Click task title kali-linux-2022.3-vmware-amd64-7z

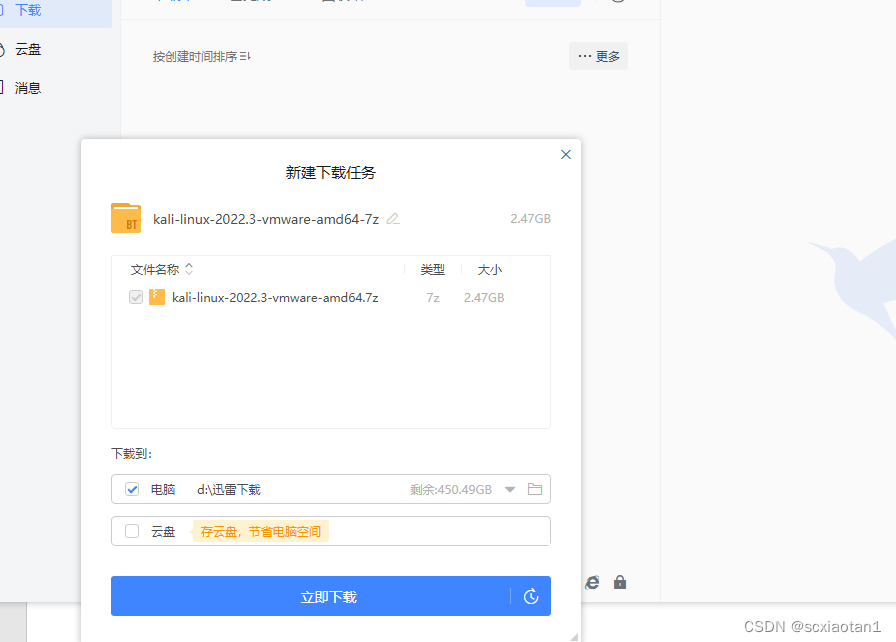pos(266,219)
